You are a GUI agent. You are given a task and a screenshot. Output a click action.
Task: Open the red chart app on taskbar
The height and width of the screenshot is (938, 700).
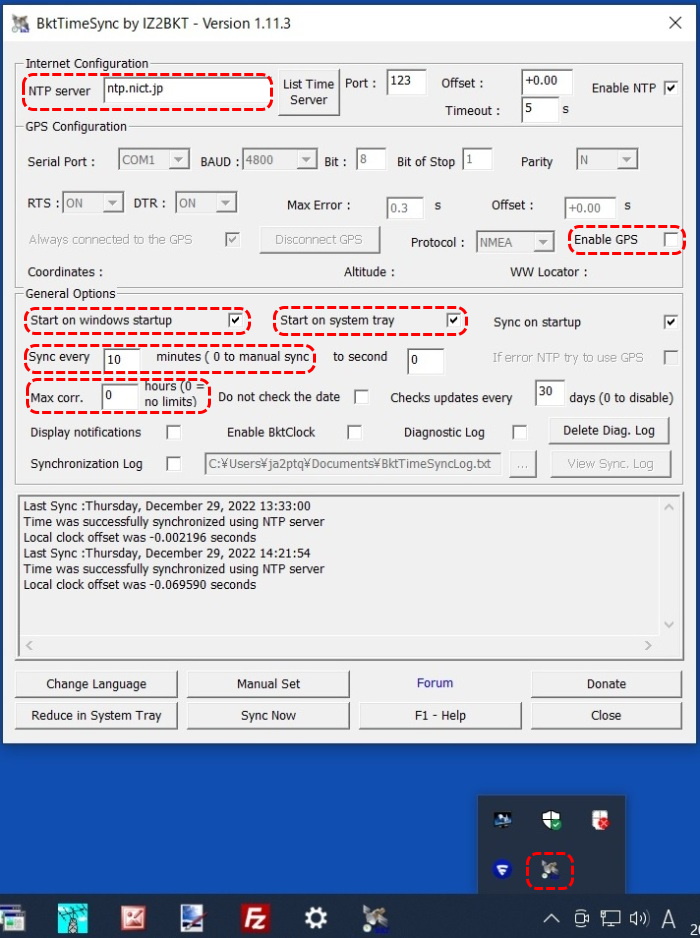pos(133,918)
